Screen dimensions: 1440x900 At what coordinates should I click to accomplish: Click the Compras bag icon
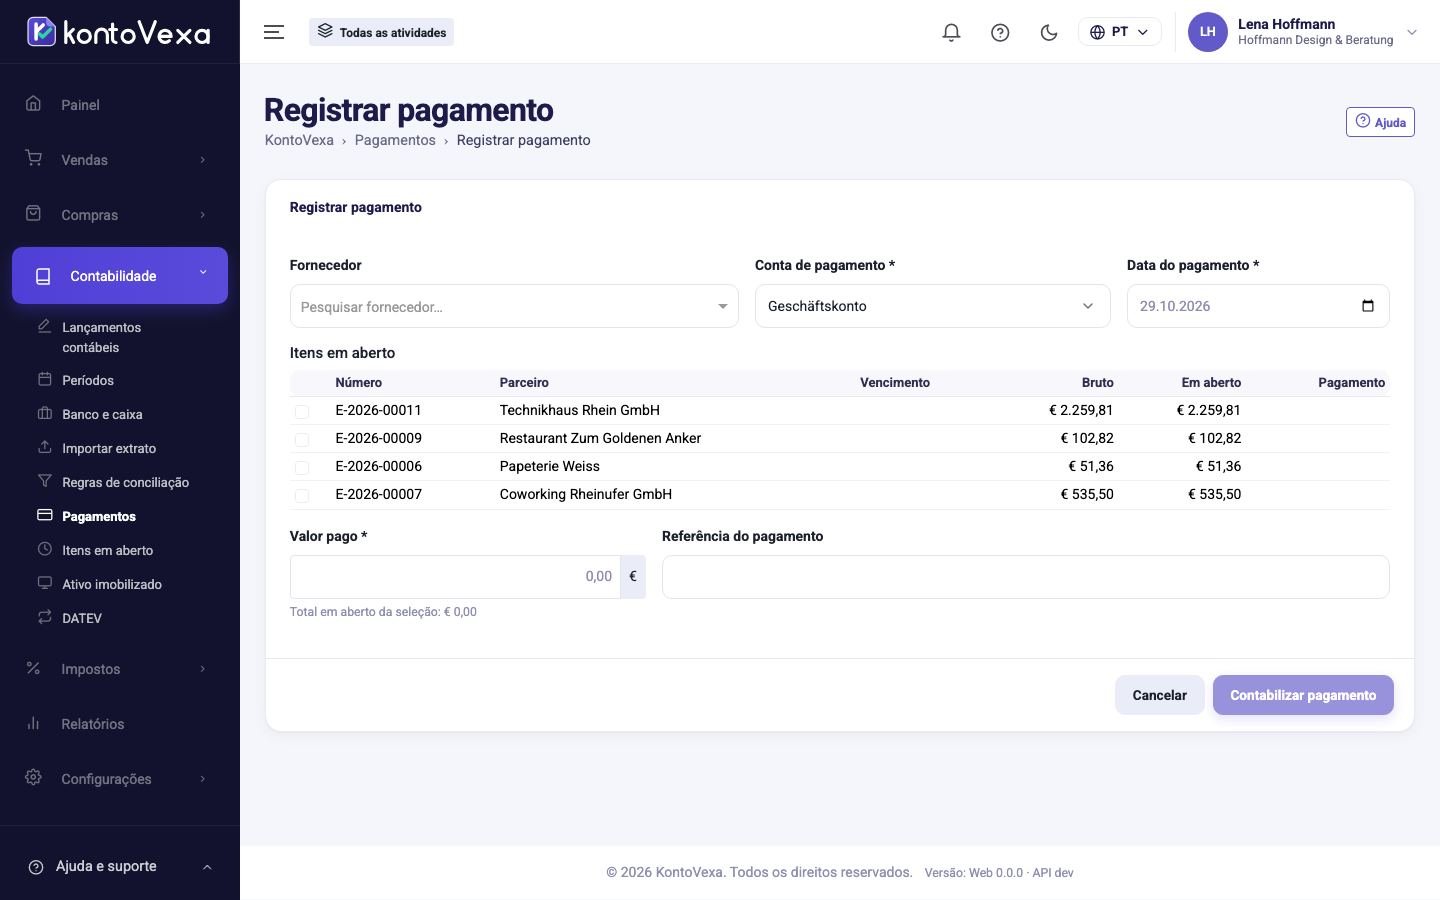click(33, 213)
